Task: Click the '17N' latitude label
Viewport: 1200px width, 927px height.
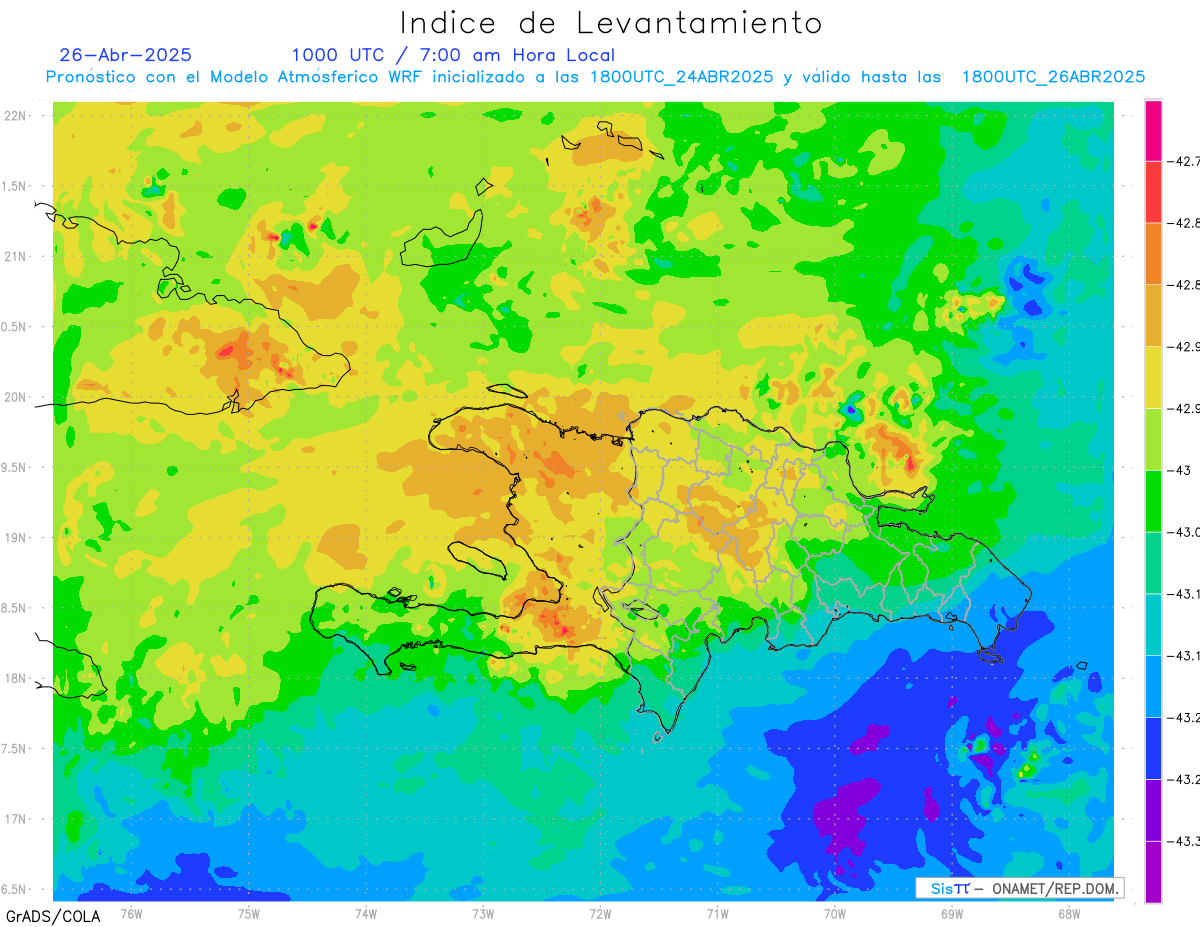Action: tap(17, 819)
